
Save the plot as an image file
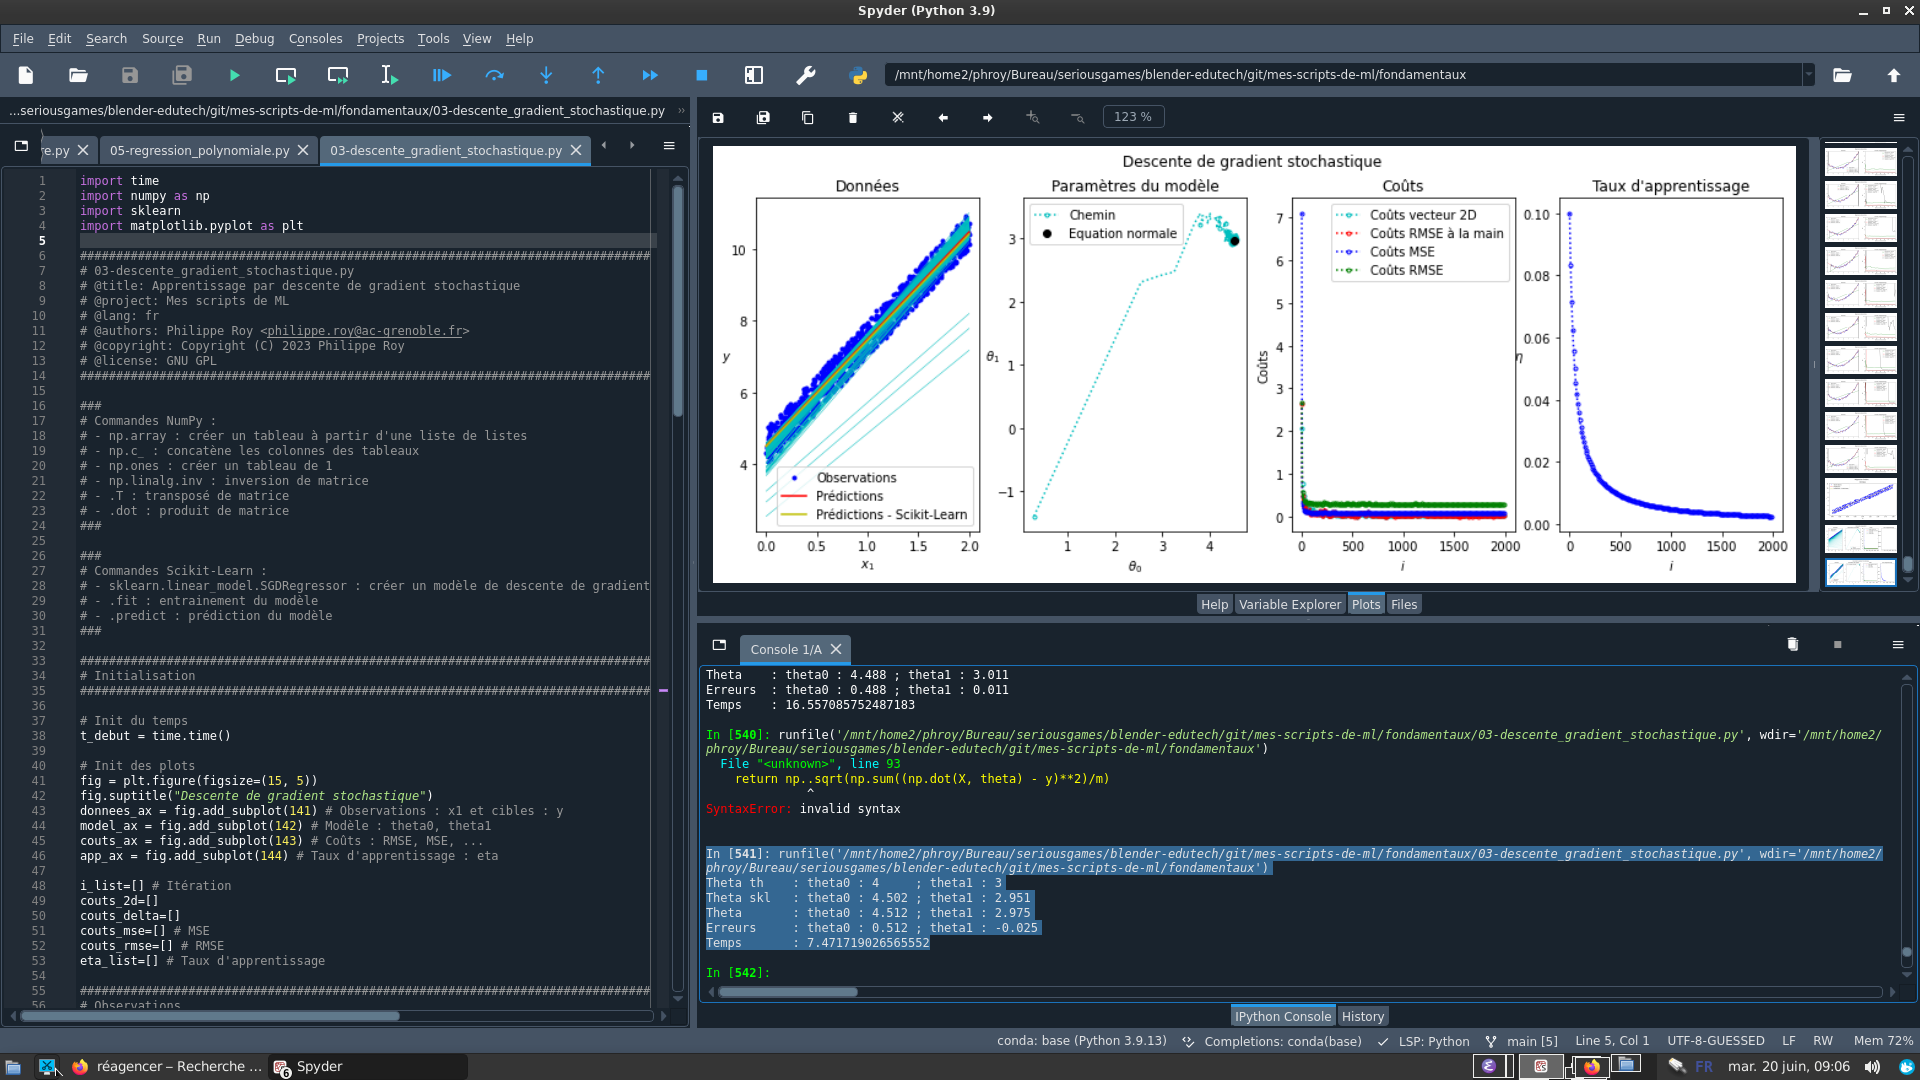pos(718,117)
